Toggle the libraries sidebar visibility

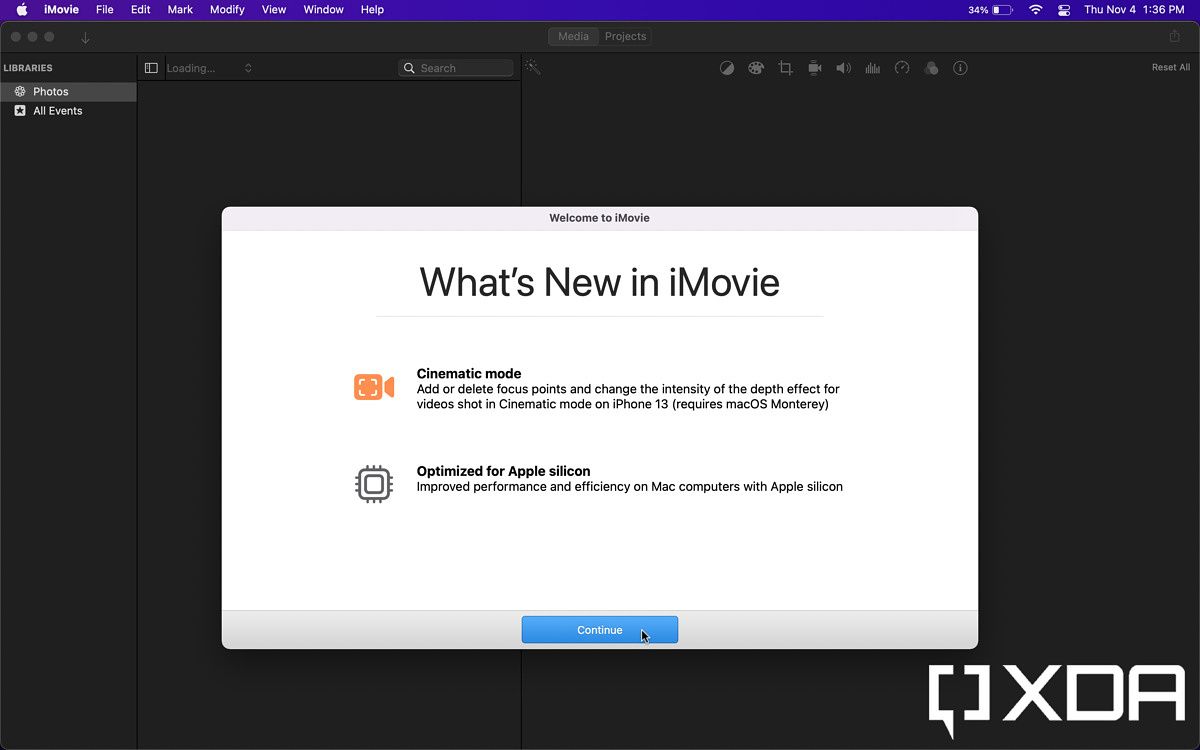click(x=151, y=68)
